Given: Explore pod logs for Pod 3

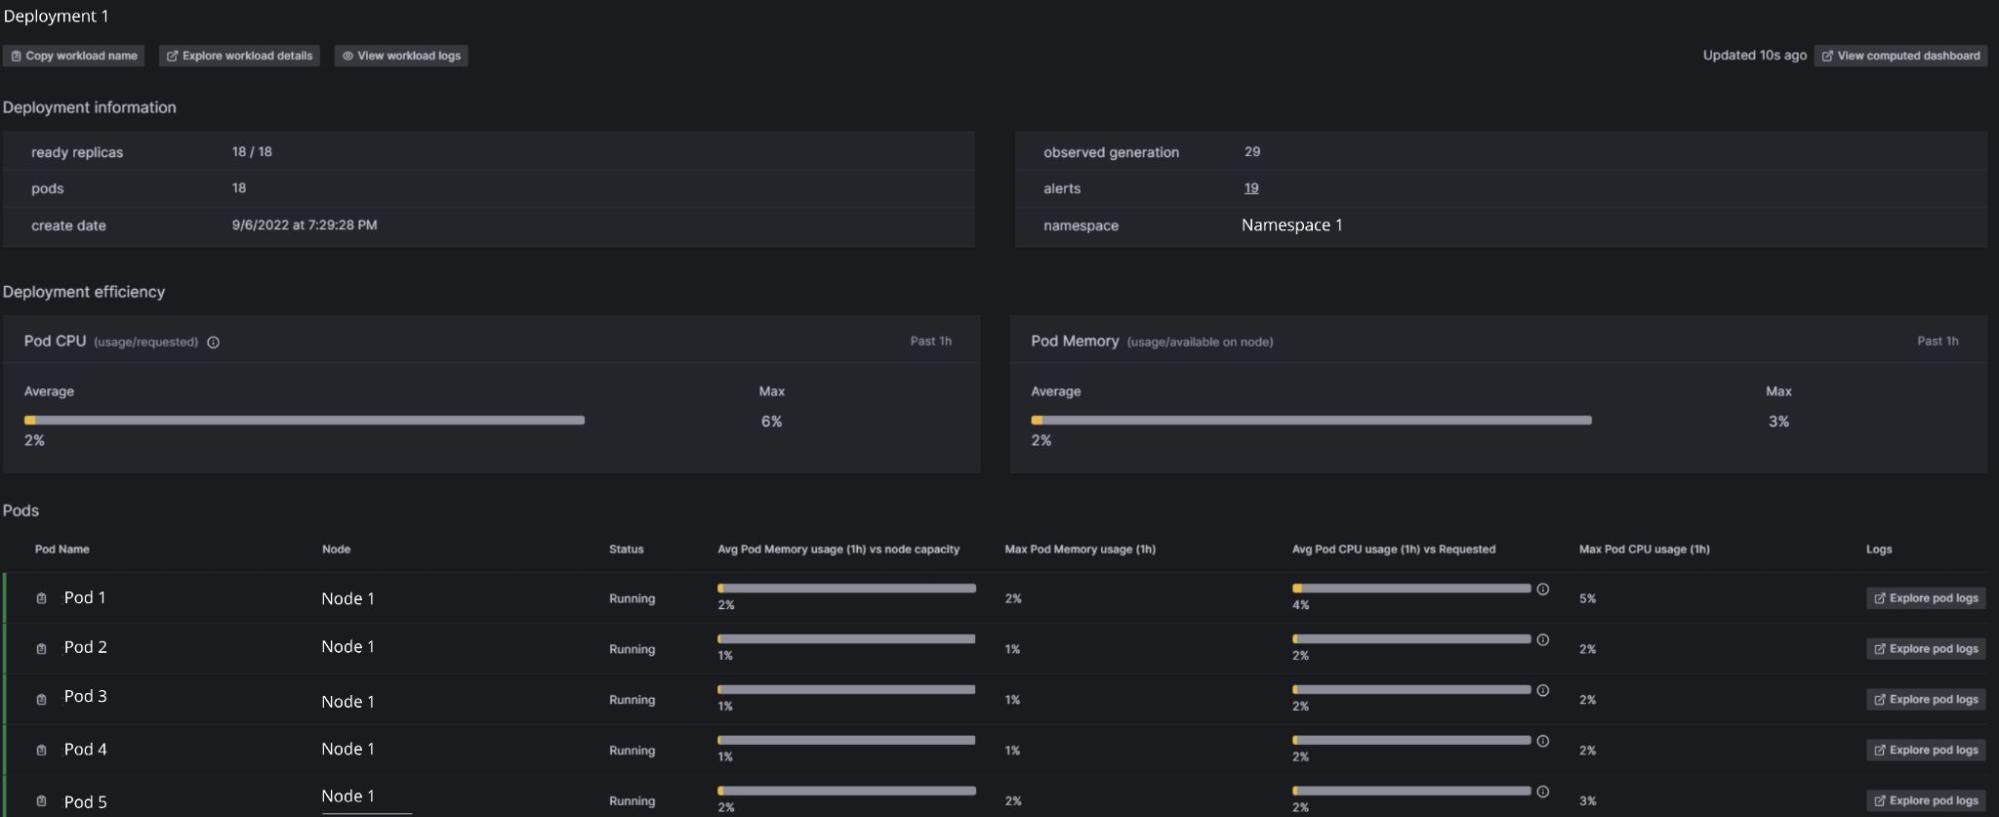Looking at the screenshot, I should (1926, 700).
